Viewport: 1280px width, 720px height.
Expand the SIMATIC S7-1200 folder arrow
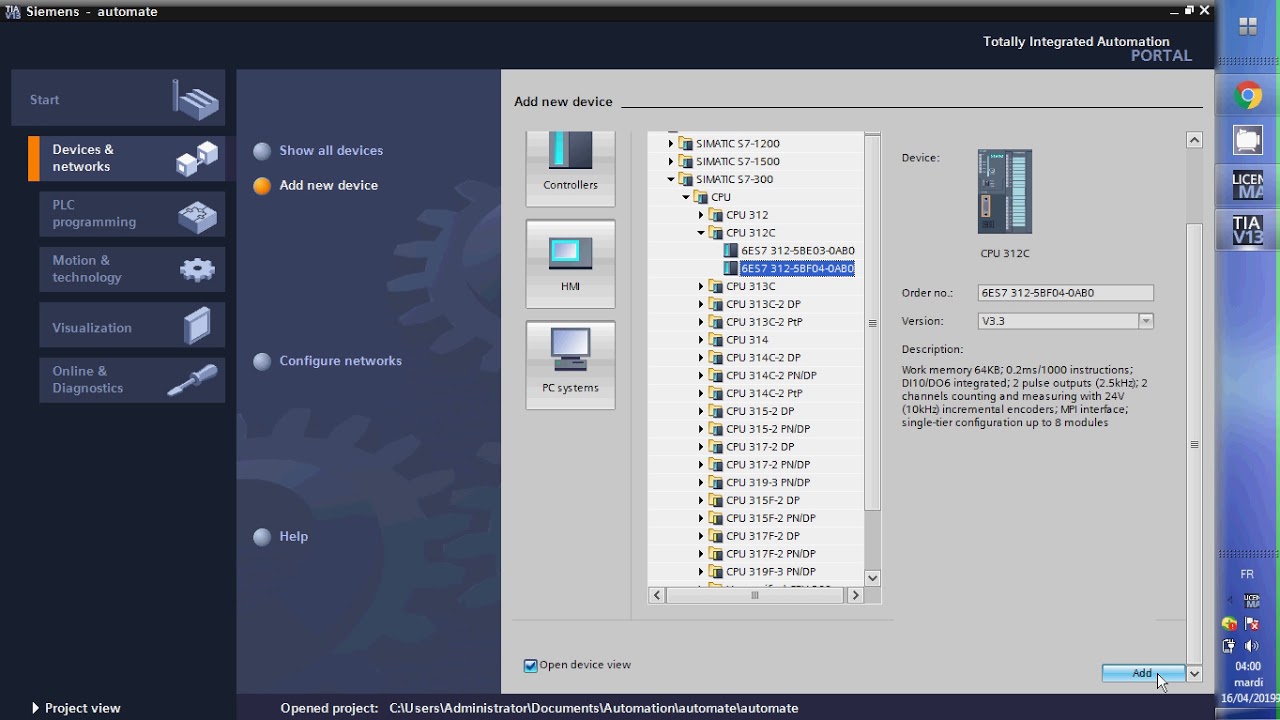[671, 143]
